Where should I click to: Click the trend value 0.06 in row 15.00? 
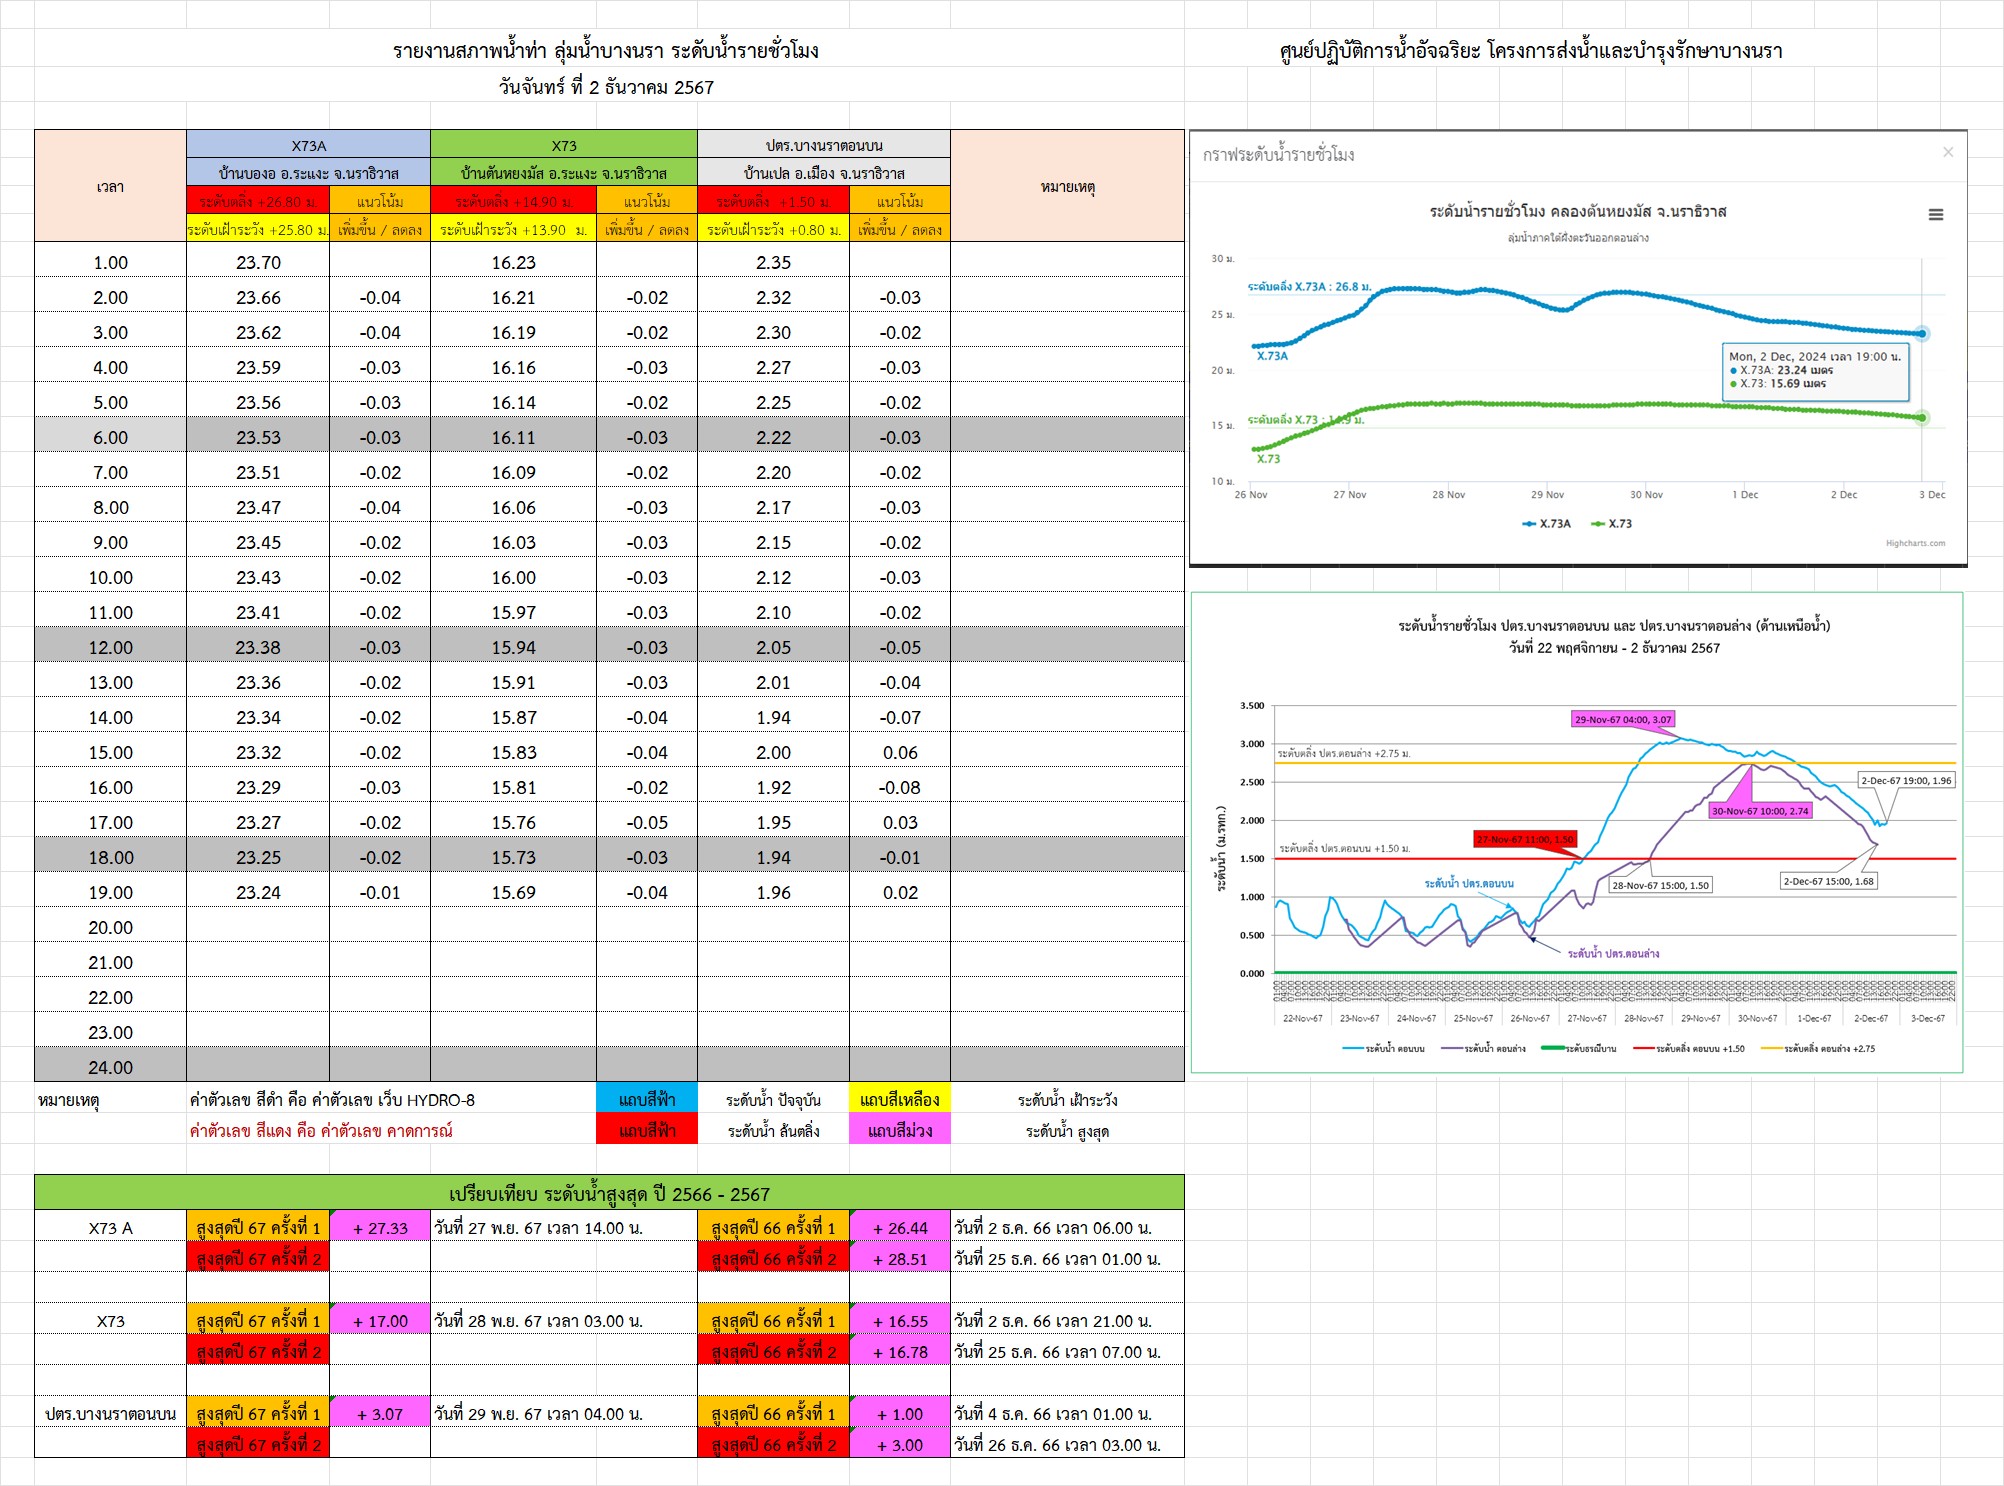pos(900,752)
